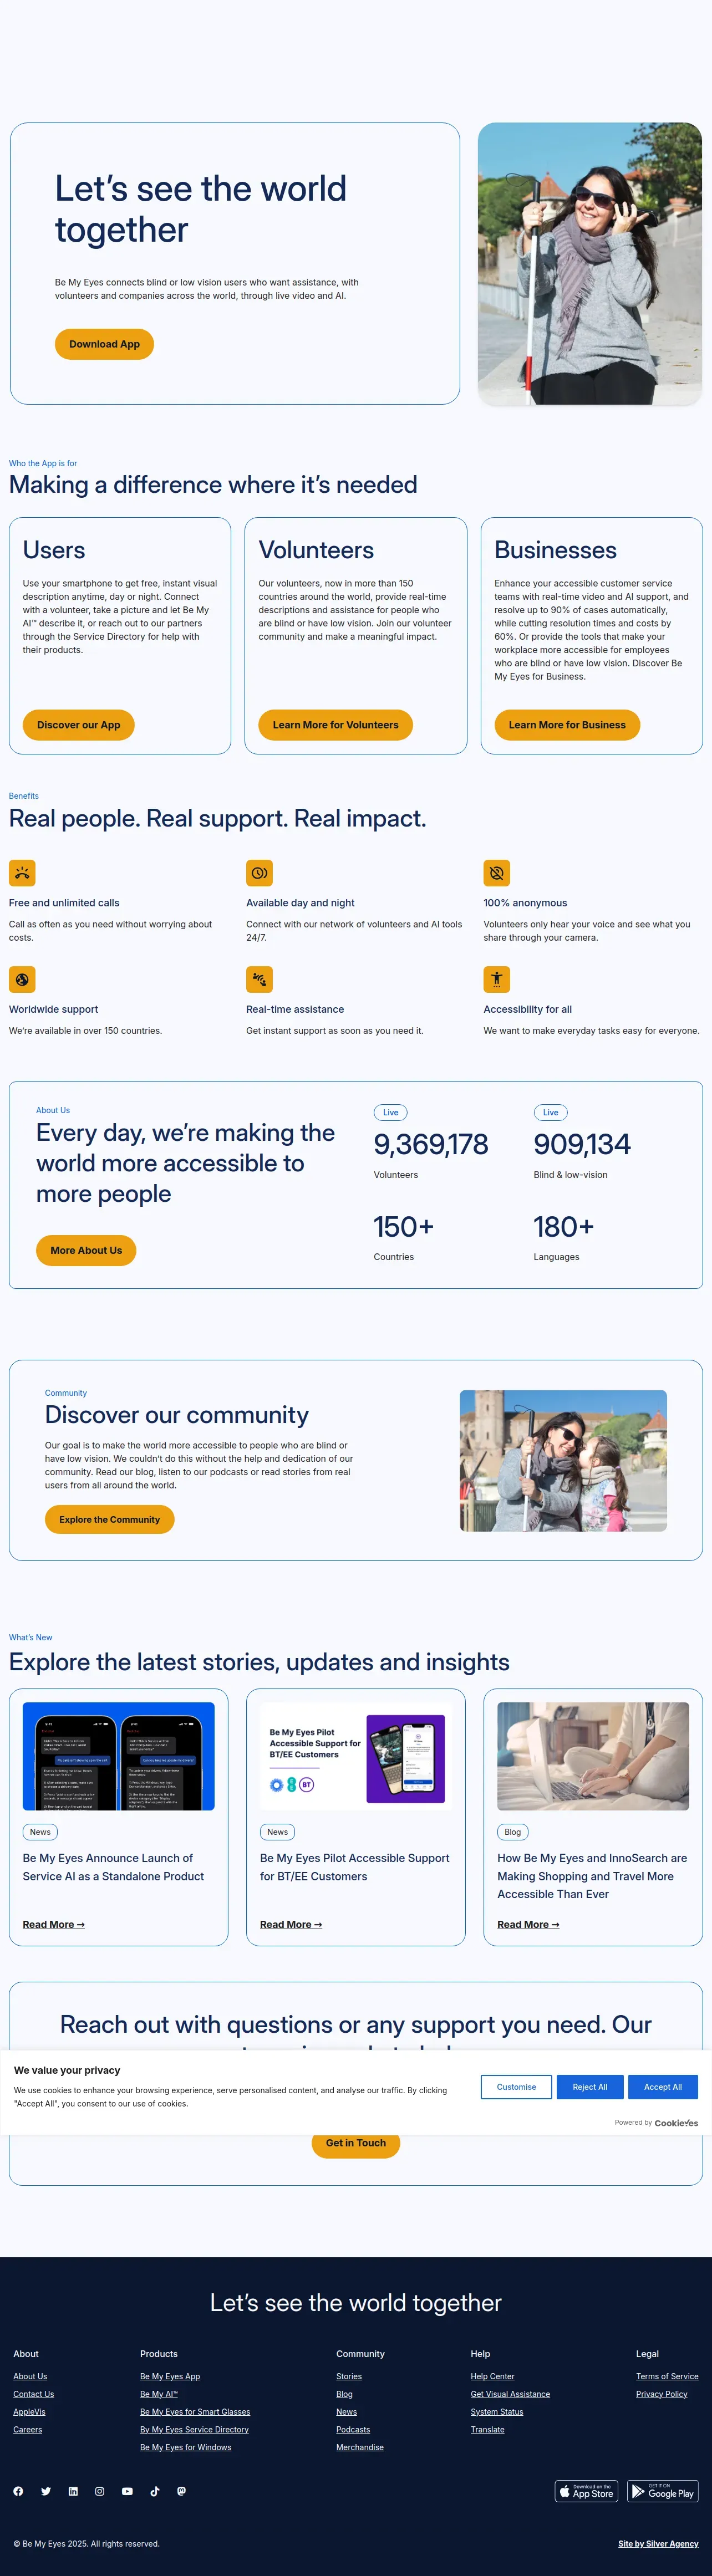Open the footer Blog link under Community
The image size is (712, 2576).
(344, 2394)
